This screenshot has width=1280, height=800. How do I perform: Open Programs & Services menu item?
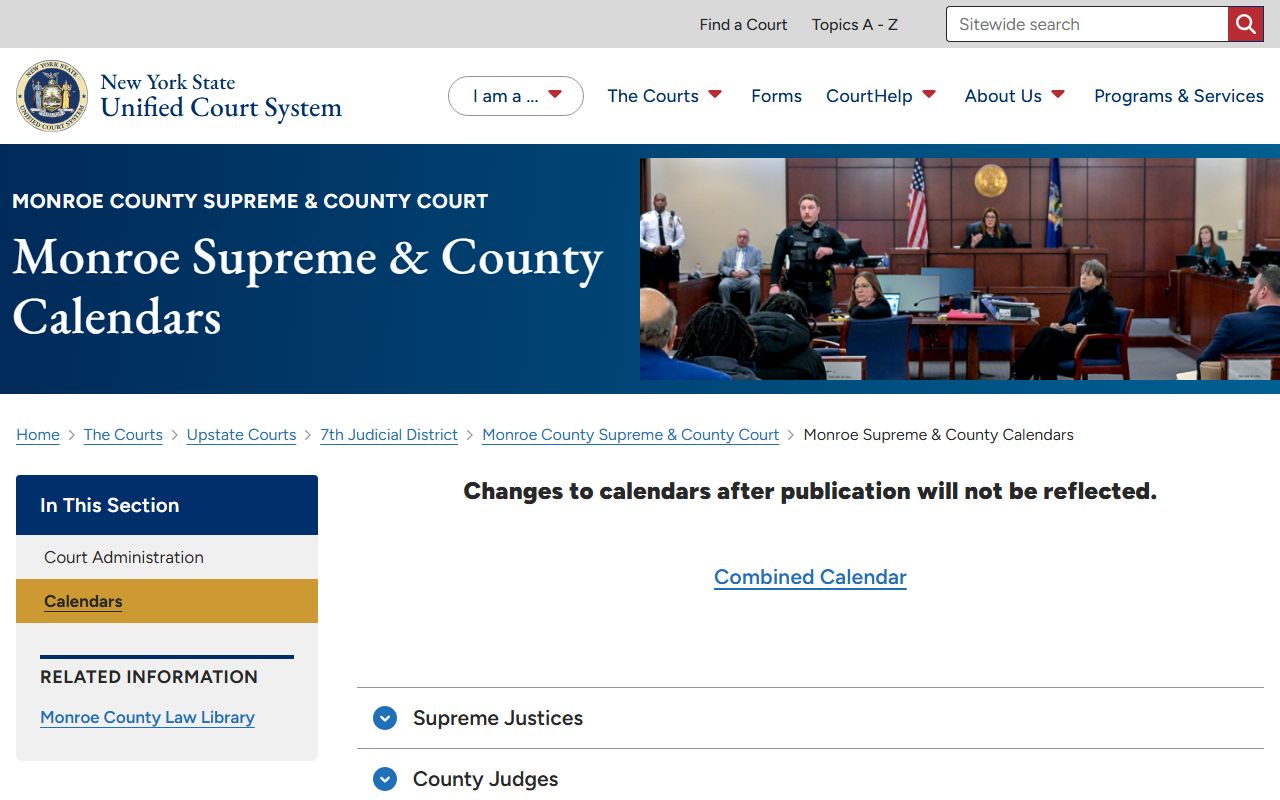[x=1179, y=96]
